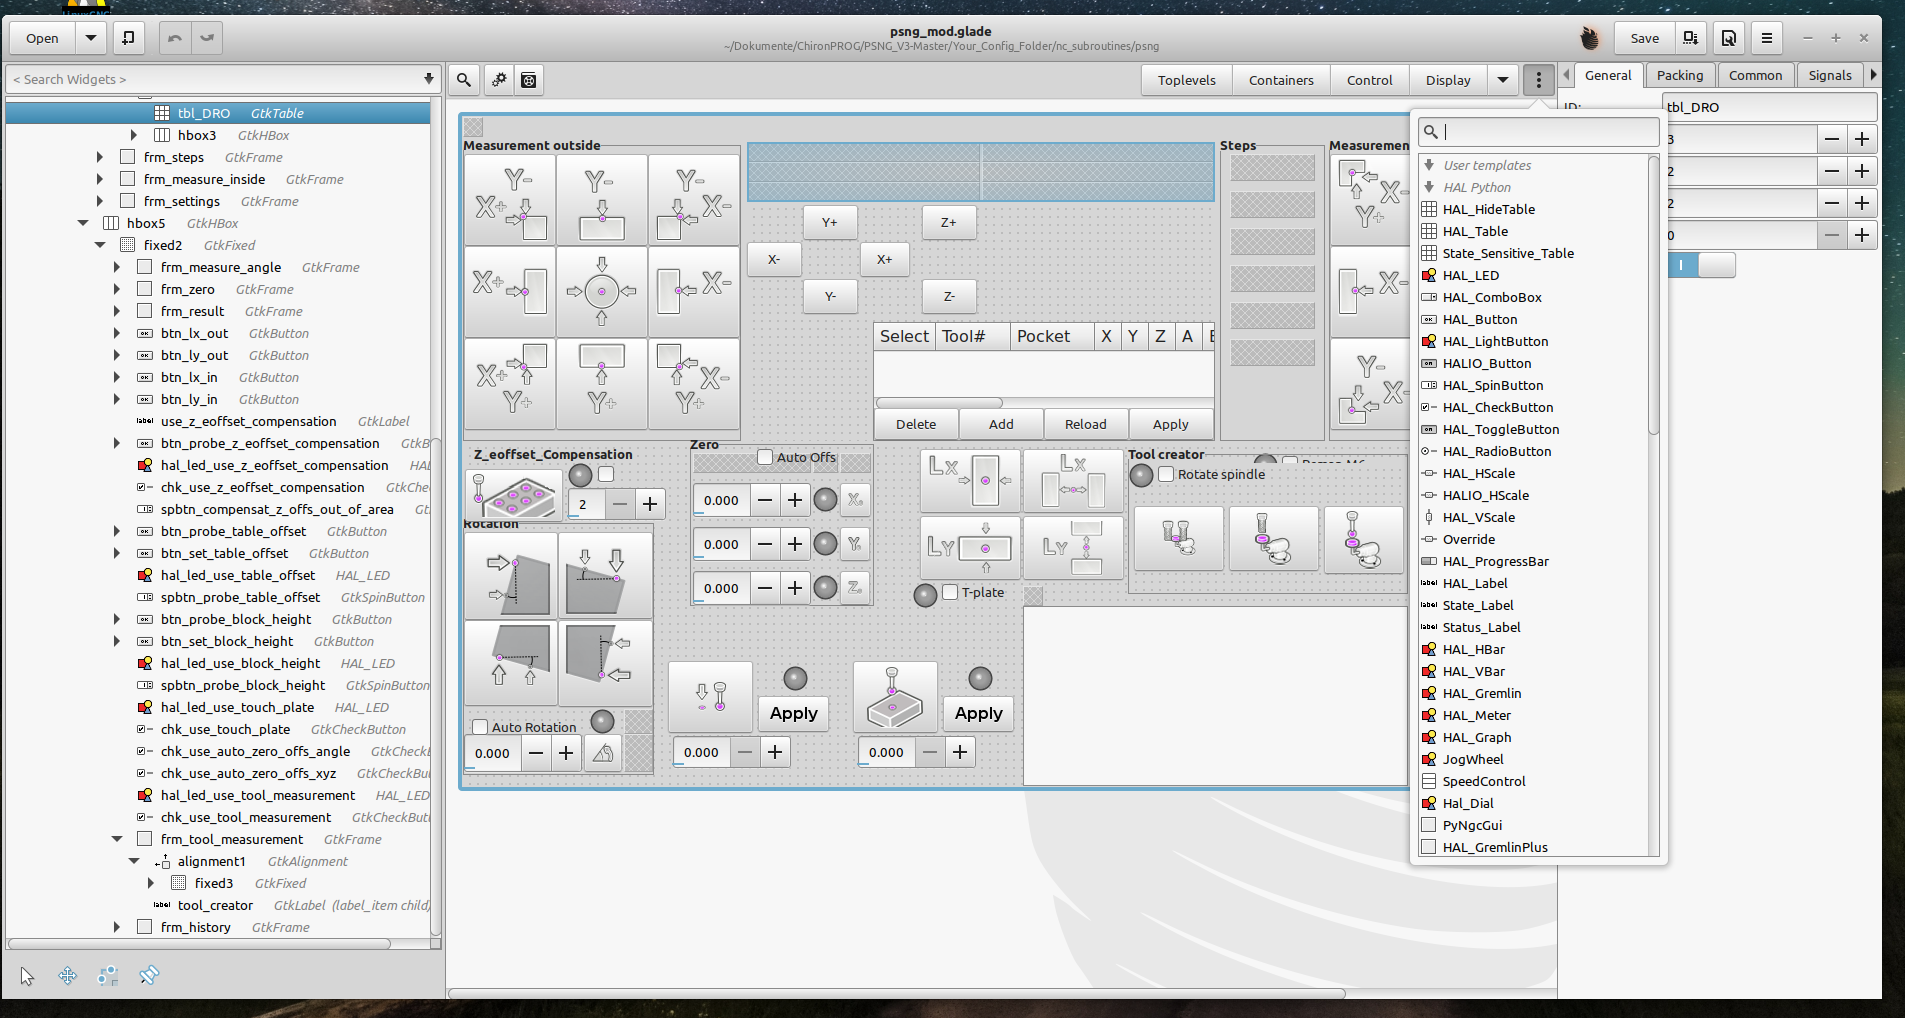
Task: Select the pointer selection mode icon
Action: pyautogui.click(x=27, y=976)
